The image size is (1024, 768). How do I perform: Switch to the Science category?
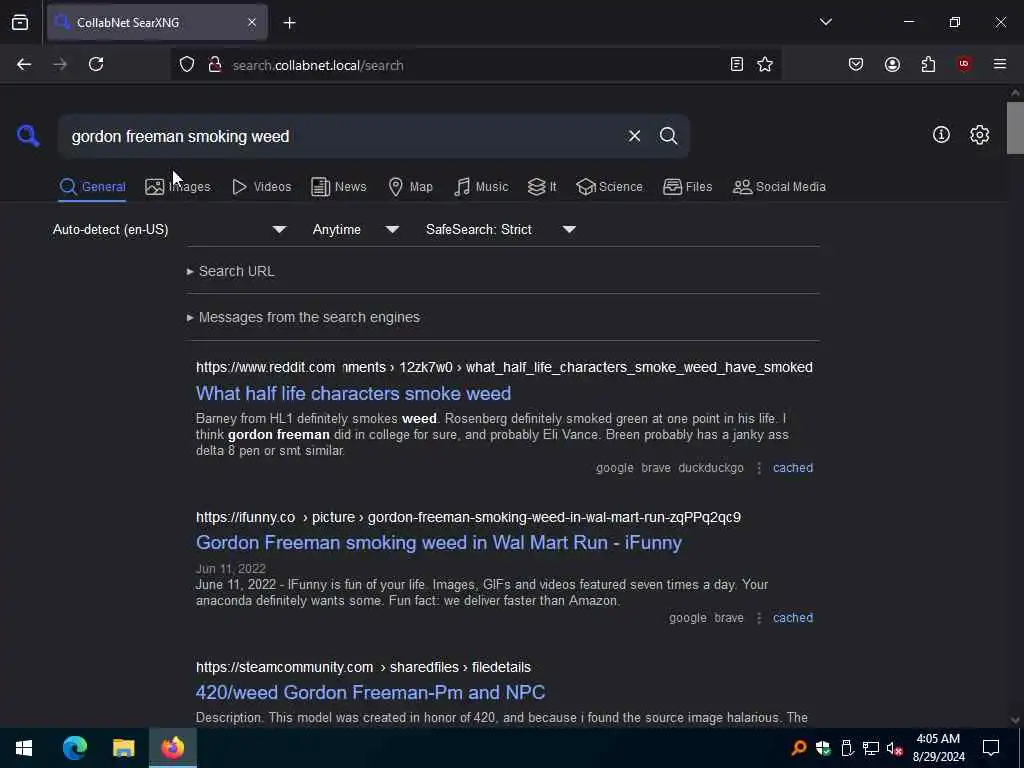pos(609,187)
